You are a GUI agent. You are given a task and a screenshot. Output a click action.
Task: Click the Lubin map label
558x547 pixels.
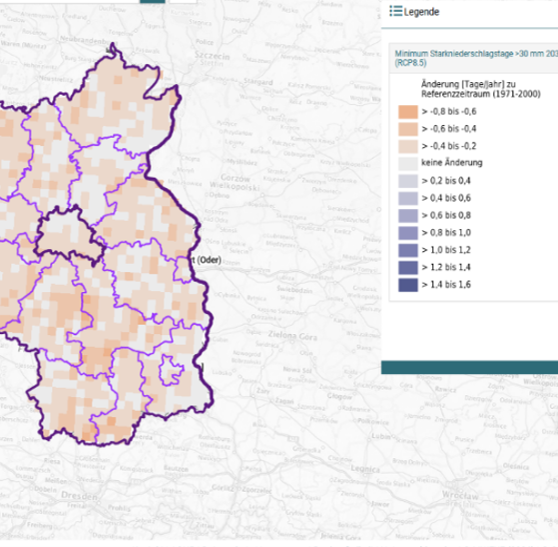click(x=380, y=436)
